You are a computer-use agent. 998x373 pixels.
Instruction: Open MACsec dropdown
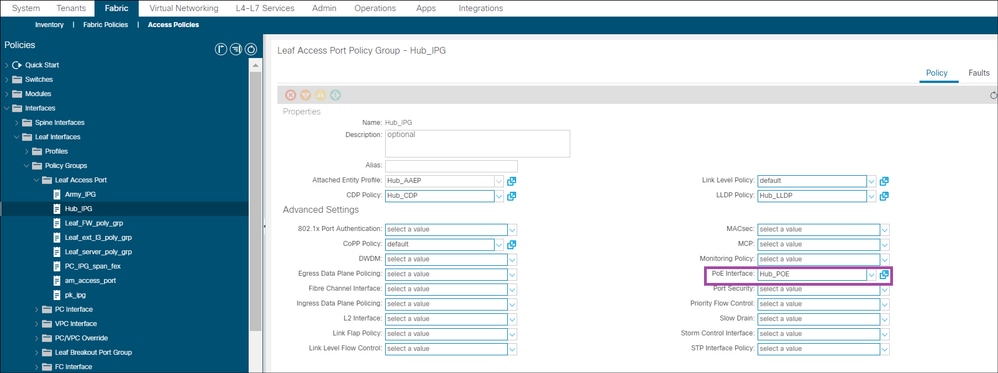coord(885,229)
